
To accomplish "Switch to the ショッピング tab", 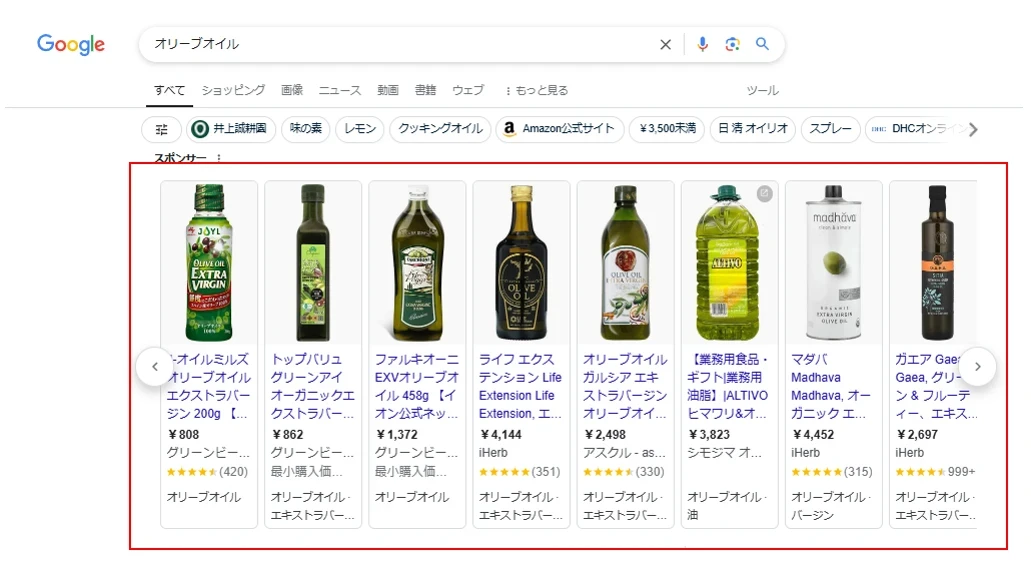I will point(233,90).
